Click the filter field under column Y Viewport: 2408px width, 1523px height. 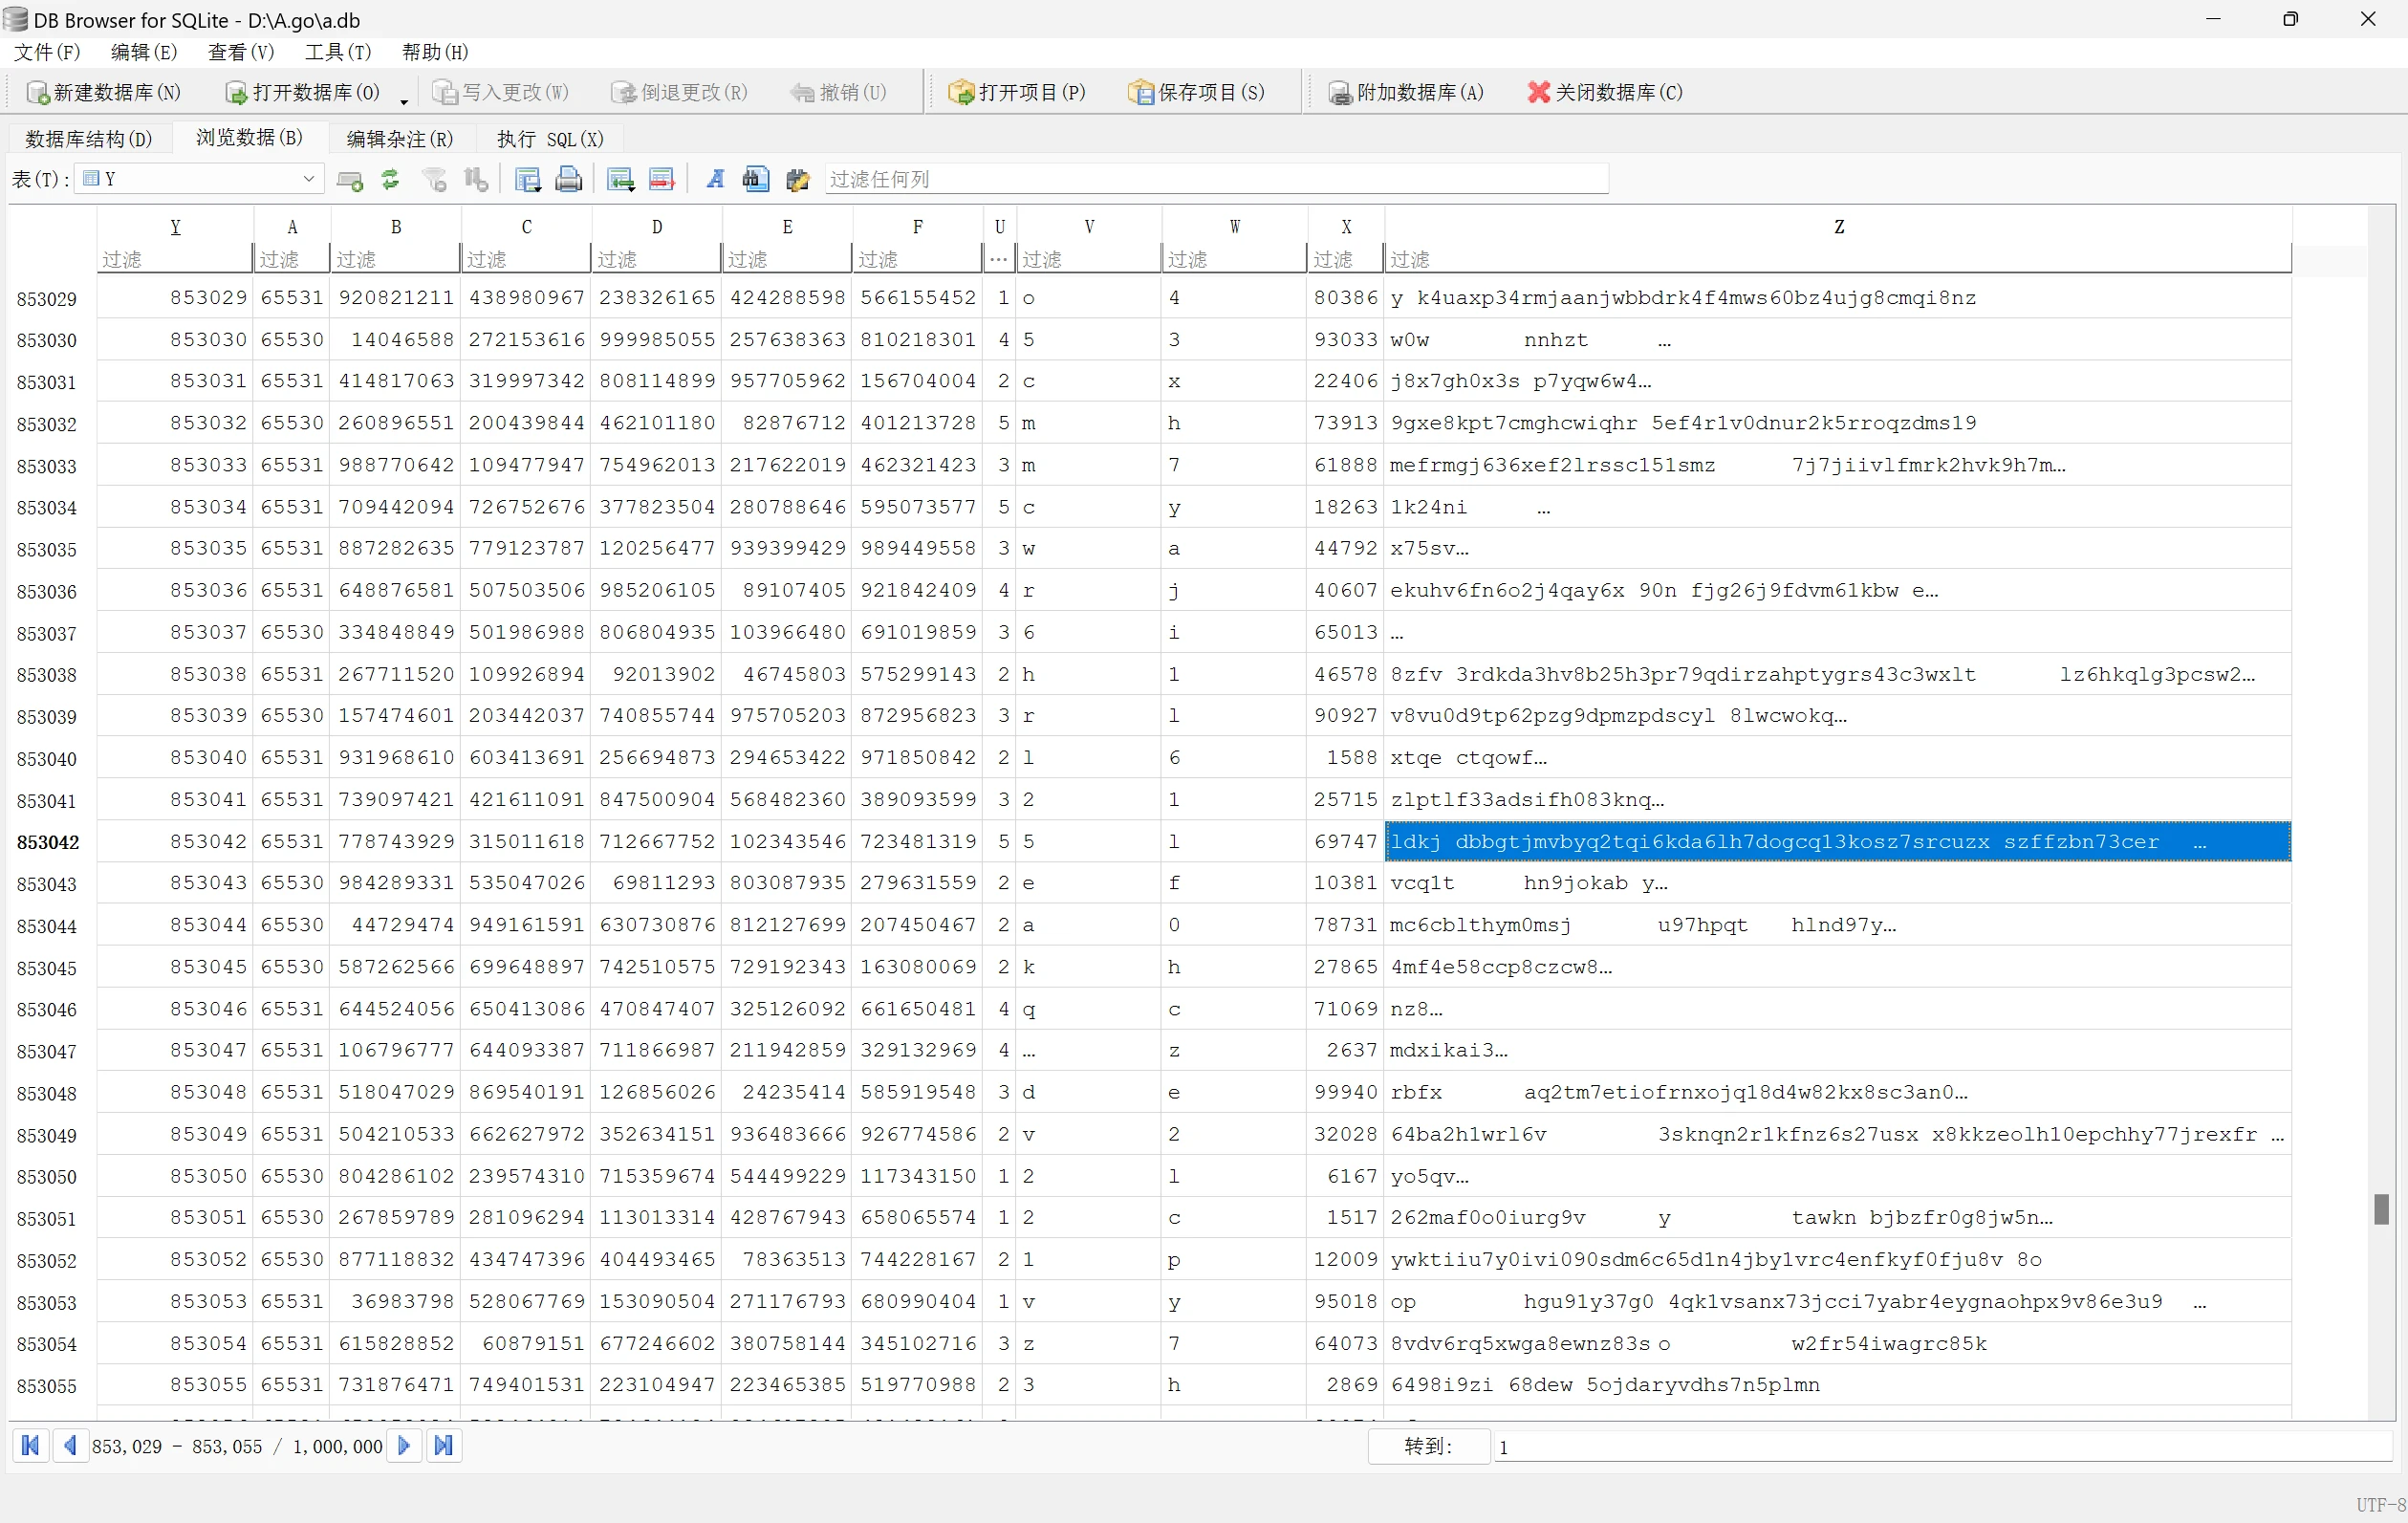coord(175,259)
